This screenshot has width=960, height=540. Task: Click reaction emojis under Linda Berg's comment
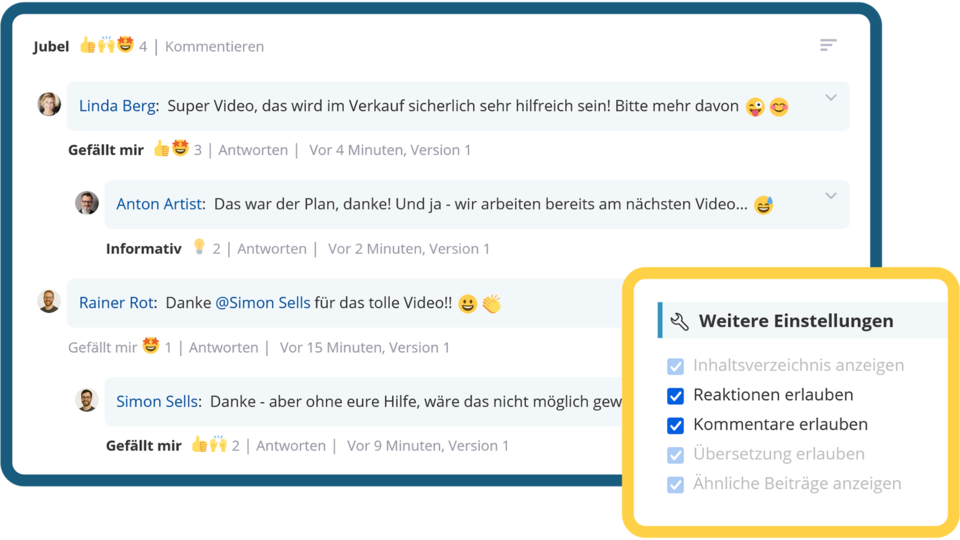(171, 148)
